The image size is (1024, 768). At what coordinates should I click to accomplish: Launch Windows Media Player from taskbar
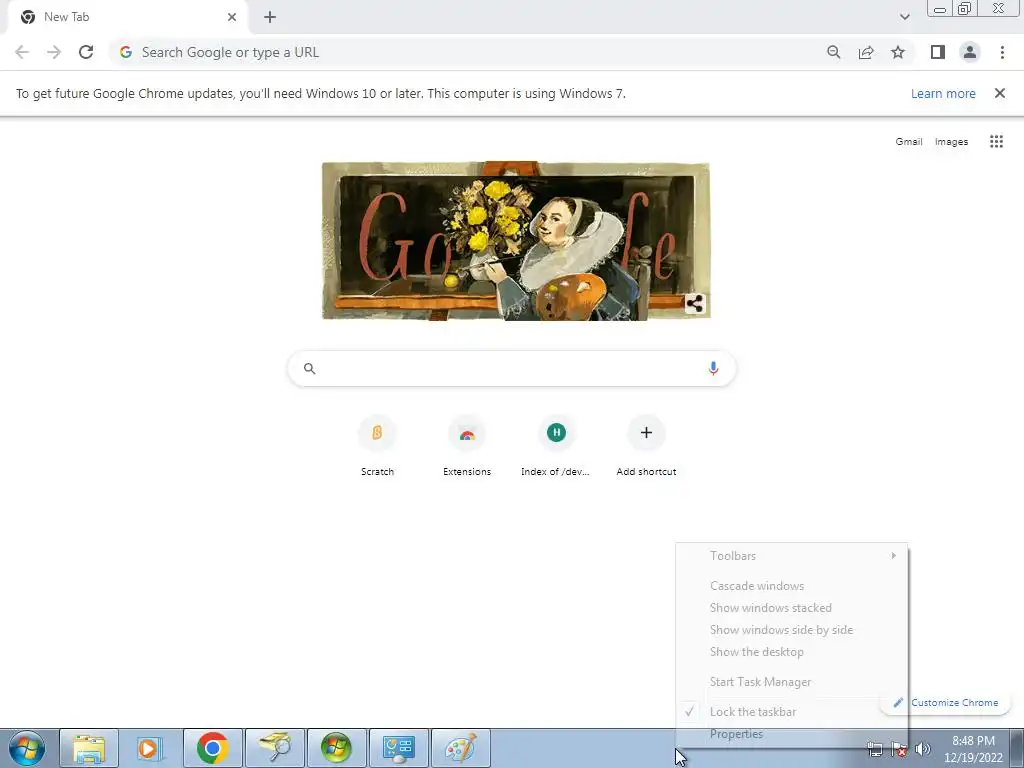[x=150, y=748]
